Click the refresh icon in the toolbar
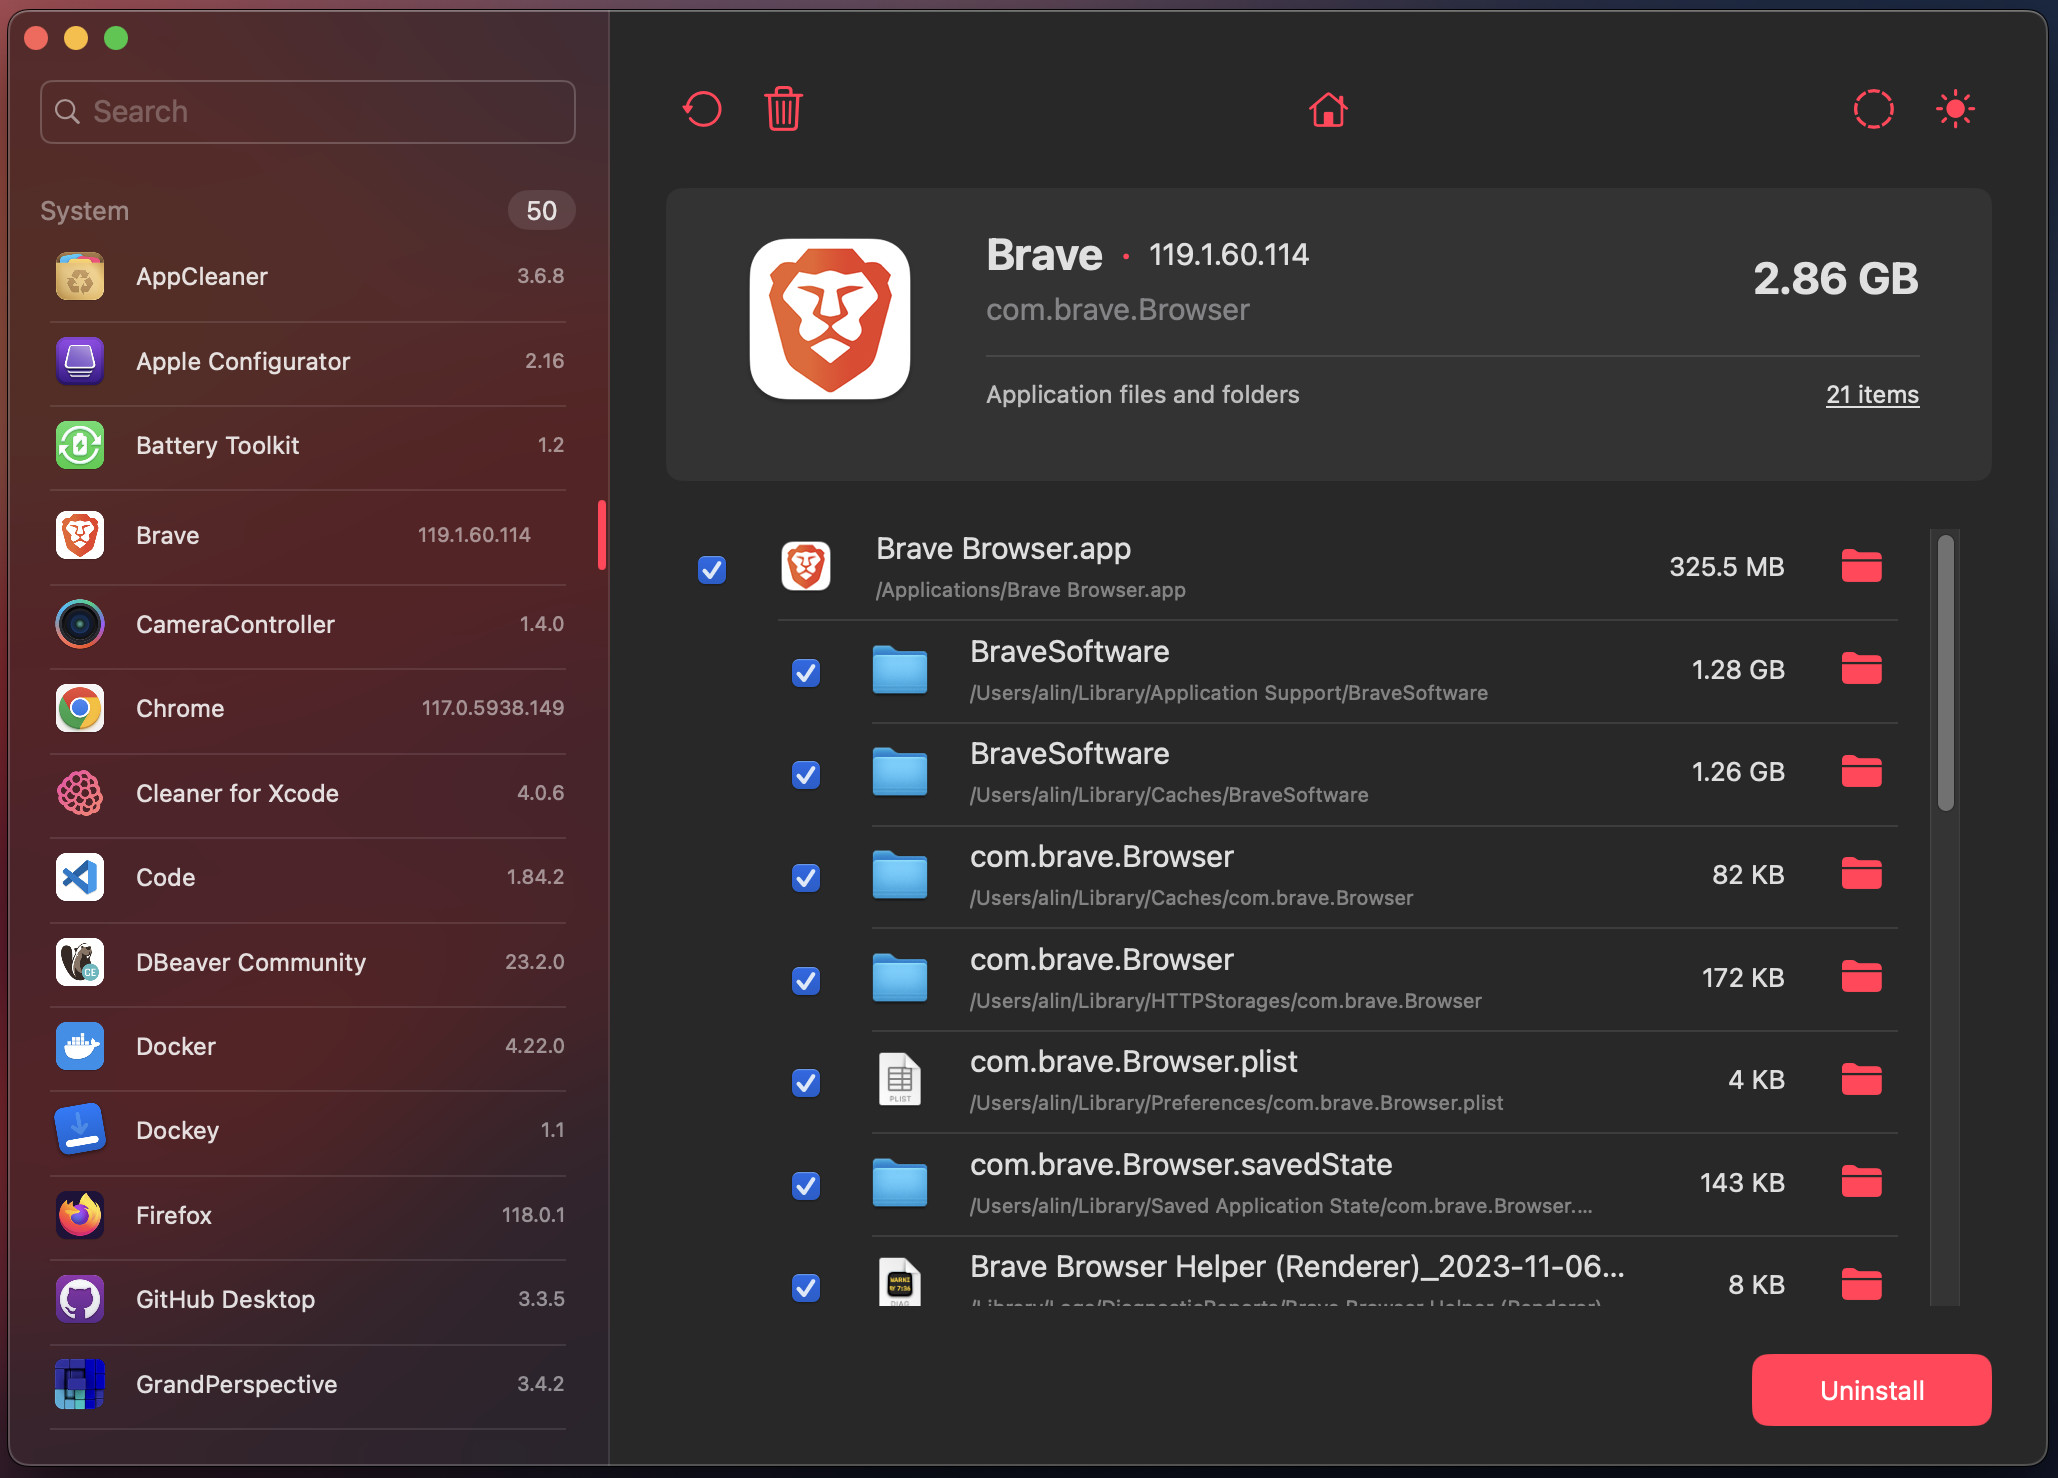This screenshot has height=1478, width=2058. click(x=702, y=109)
